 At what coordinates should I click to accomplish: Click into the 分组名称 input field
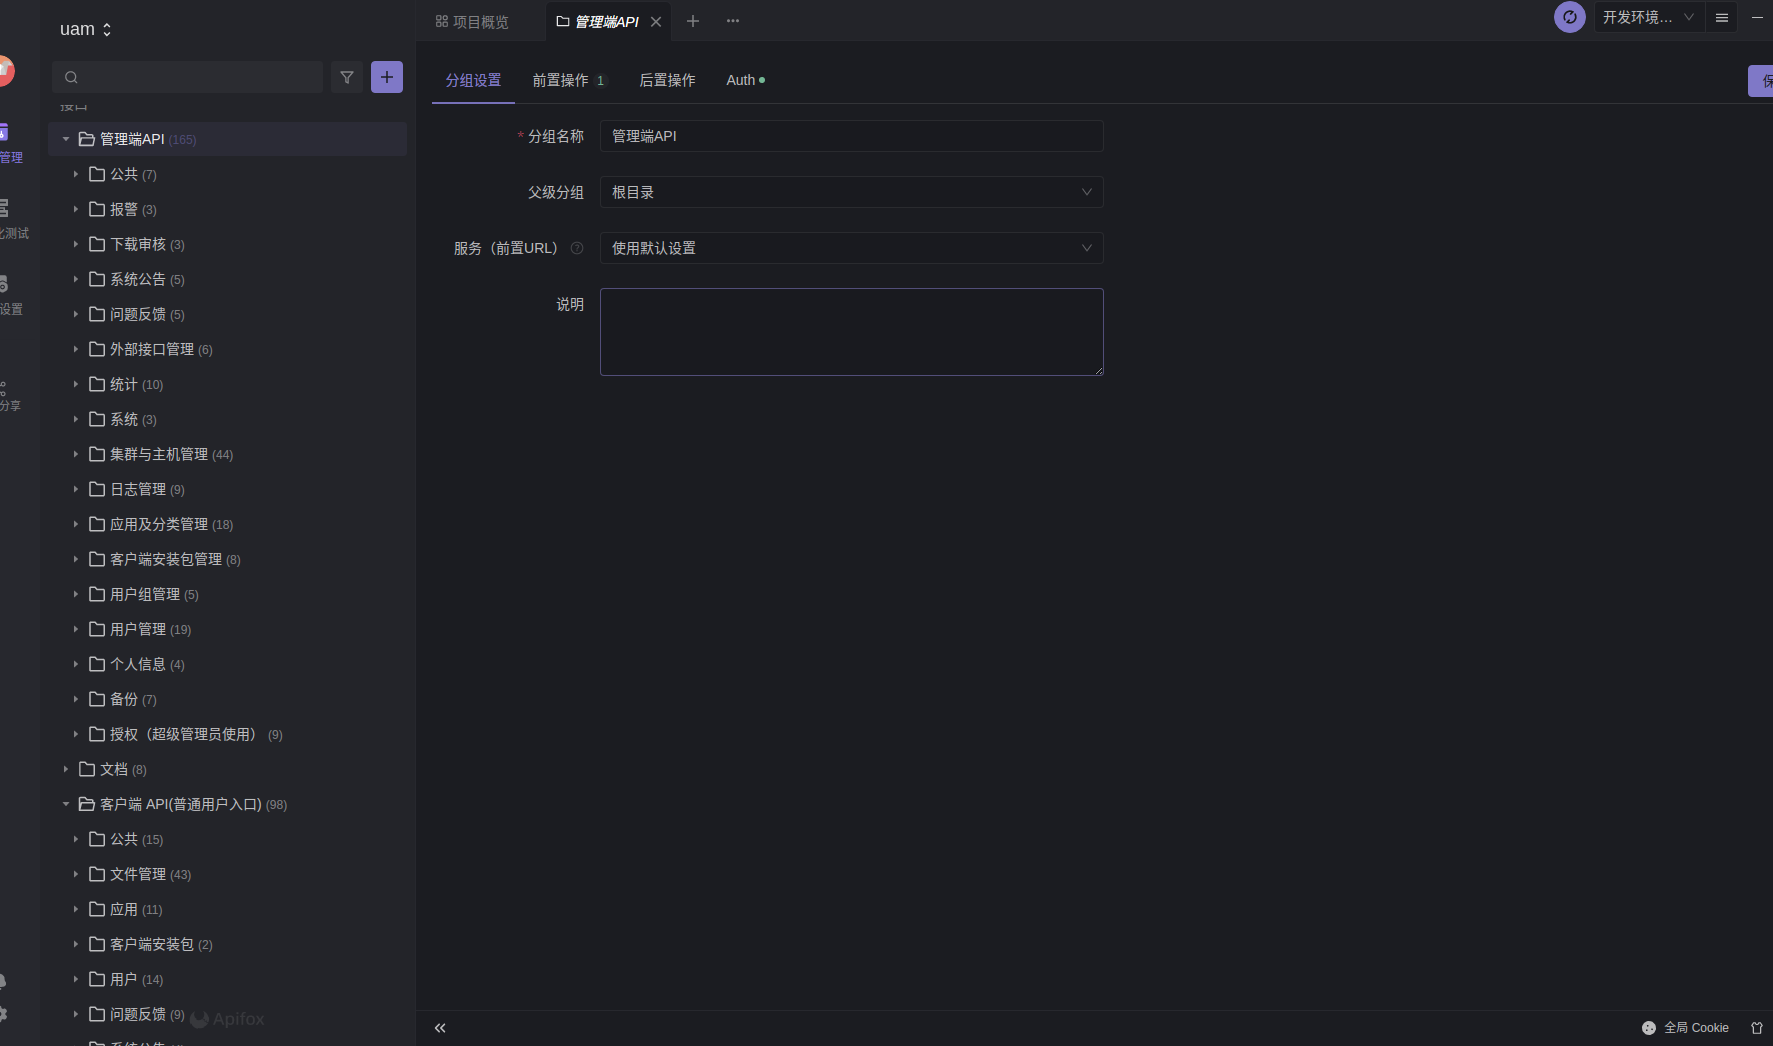tap(852, 136)
